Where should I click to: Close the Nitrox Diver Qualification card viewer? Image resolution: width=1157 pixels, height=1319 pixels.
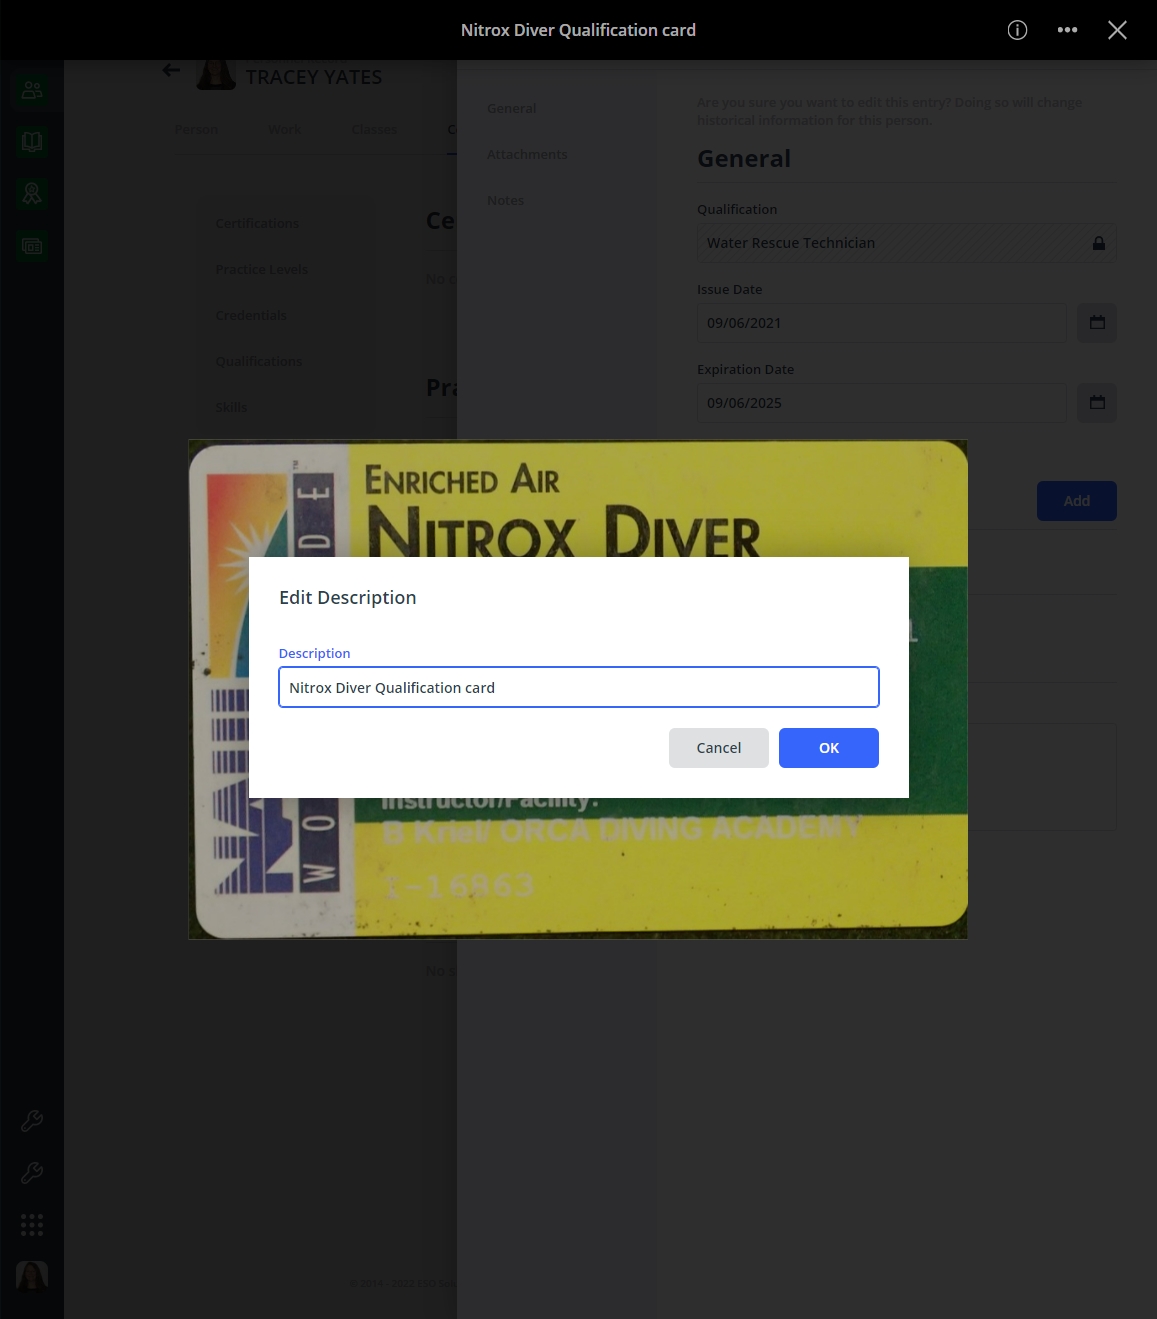pos(1117,30)
